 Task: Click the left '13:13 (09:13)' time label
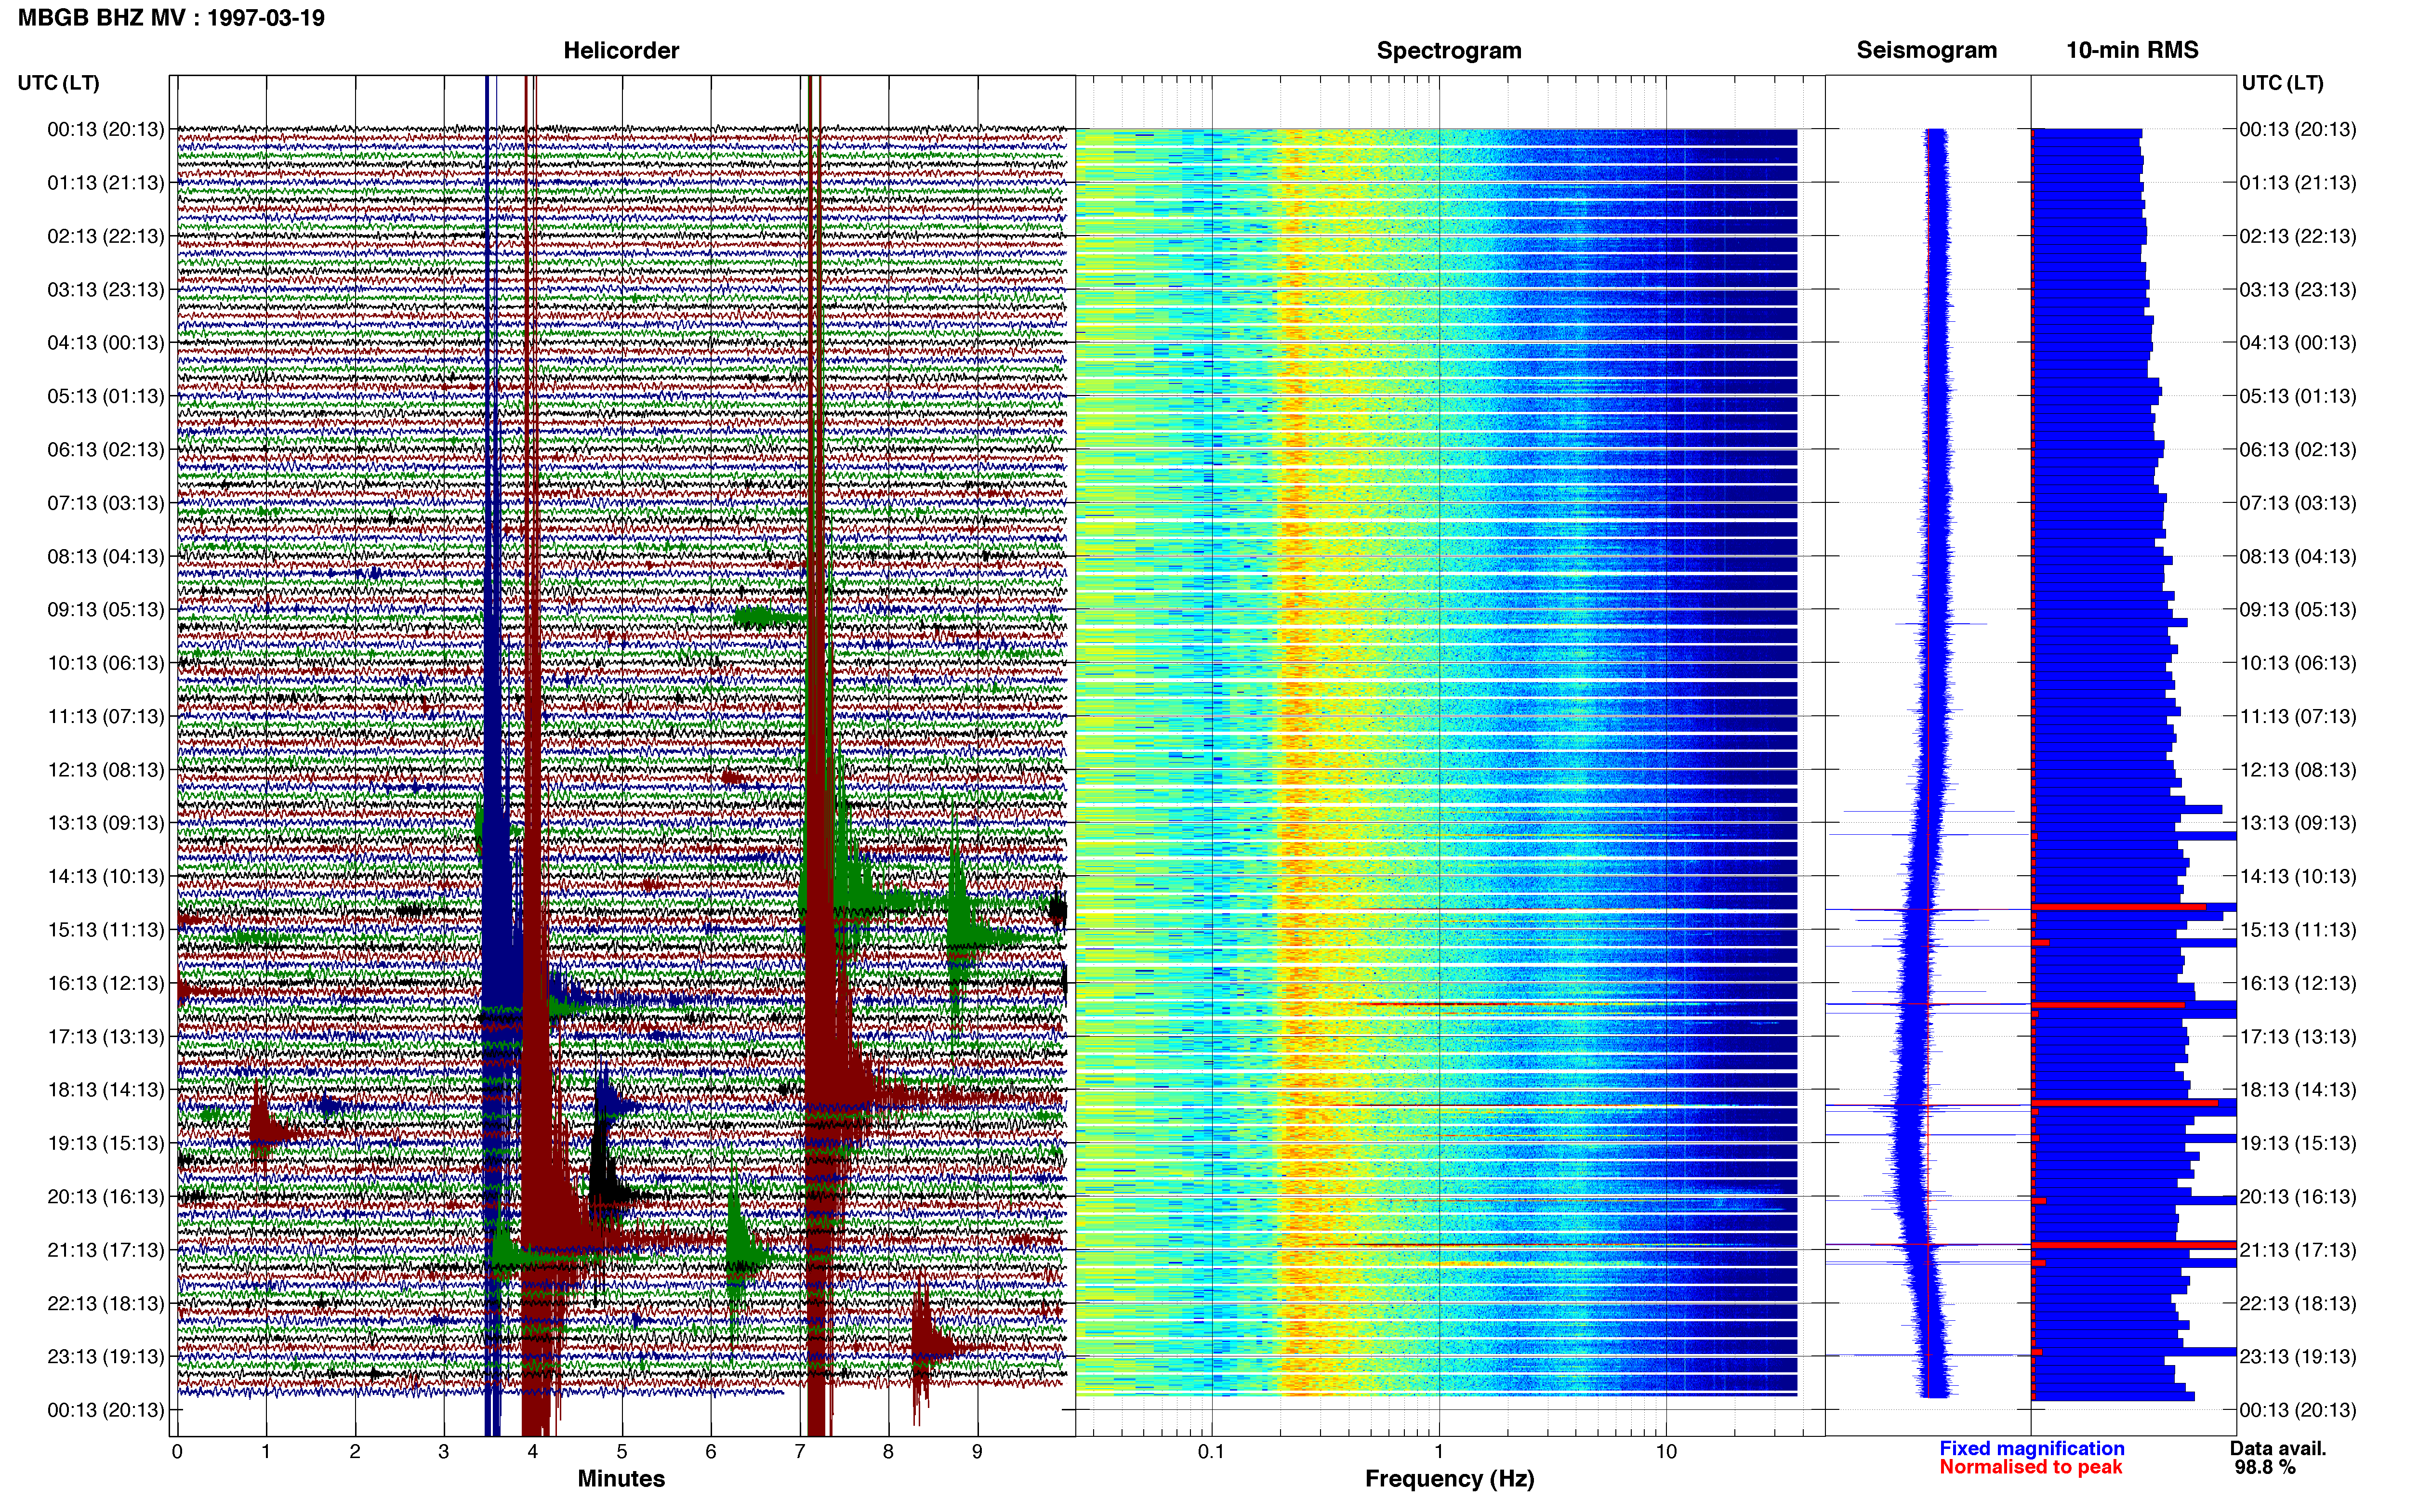(x=106, y=823)
